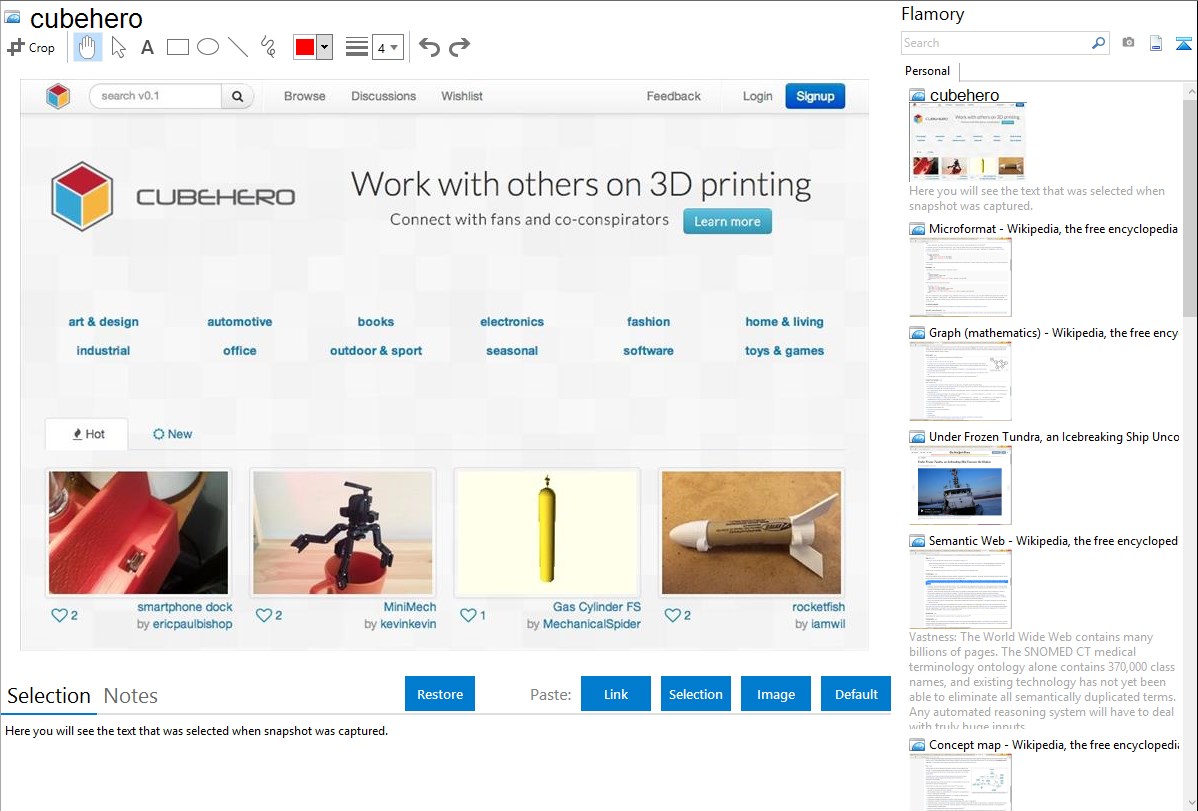Click the Feedback link
Image resolution: width=1198 pixels, height=811 pixels.
(673, 96)
